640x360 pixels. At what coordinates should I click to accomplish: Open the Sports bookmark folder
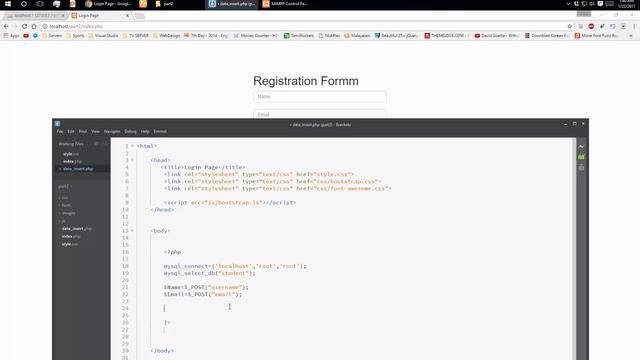click(x=75, y=36)
